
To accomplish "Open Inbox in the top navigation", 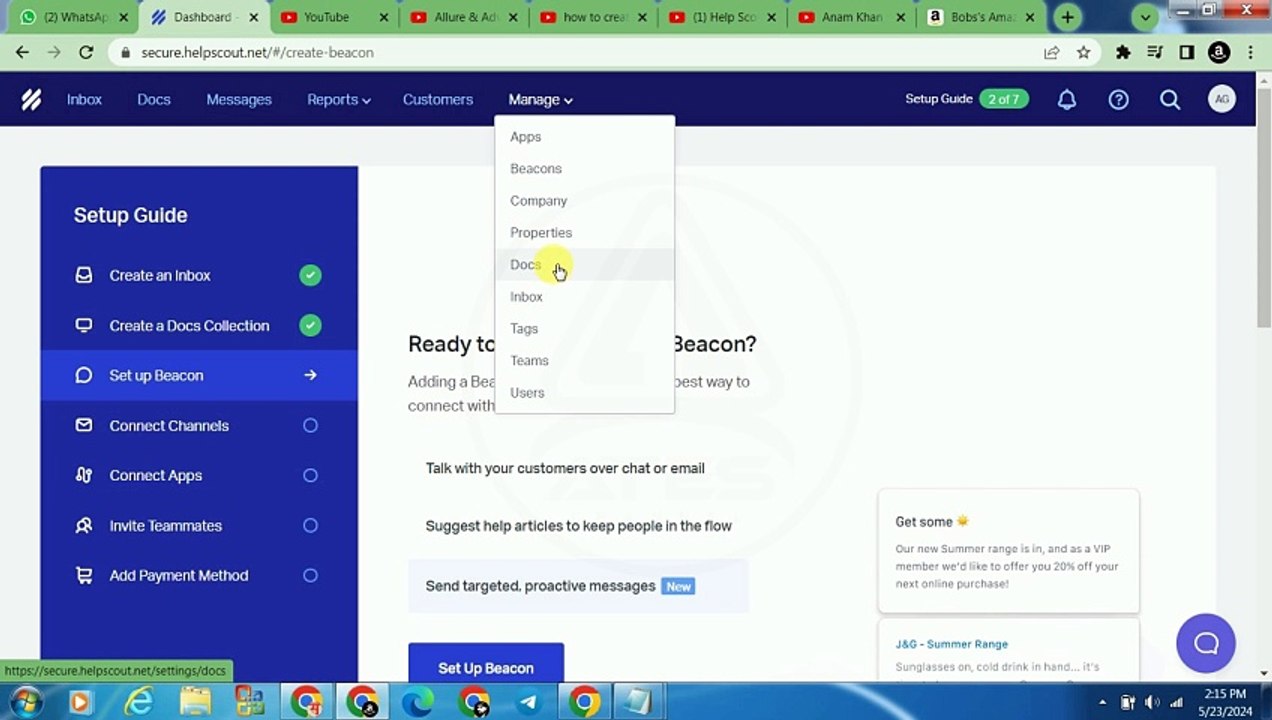I will pos(84,99).
